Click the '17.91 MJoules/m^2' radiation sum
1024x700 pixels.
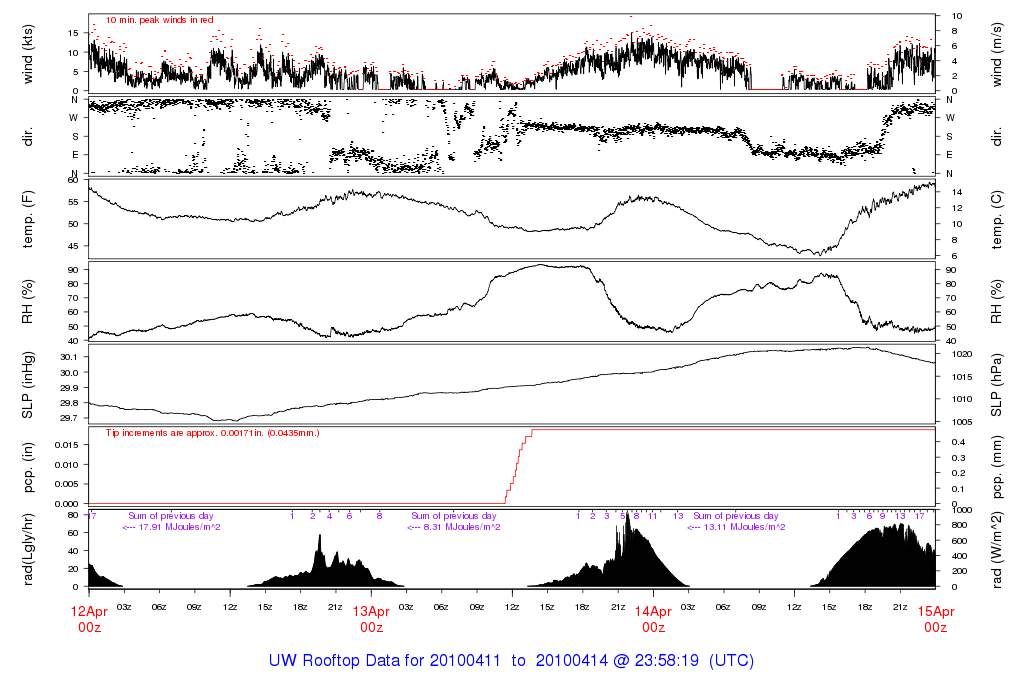[x=179, y=527]
